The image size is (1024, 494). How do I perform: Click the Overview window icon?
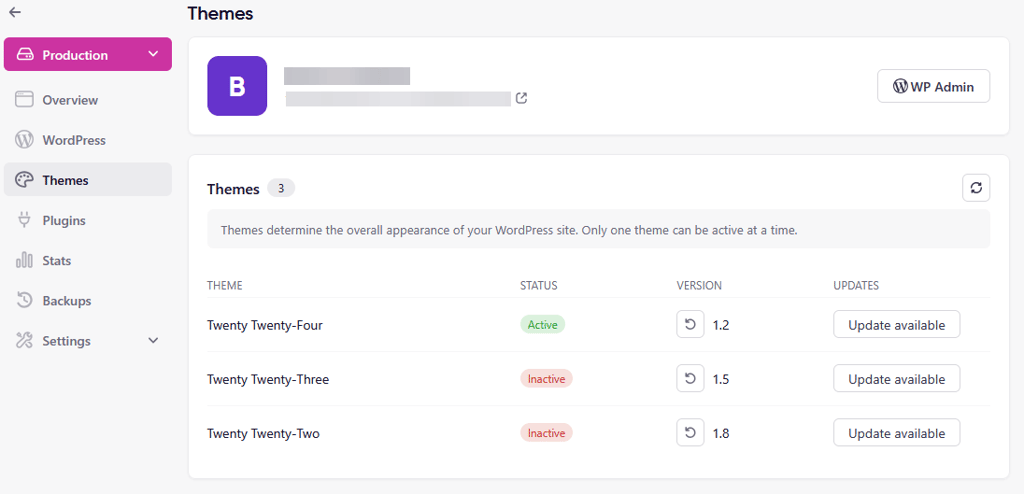click(24, 100)
